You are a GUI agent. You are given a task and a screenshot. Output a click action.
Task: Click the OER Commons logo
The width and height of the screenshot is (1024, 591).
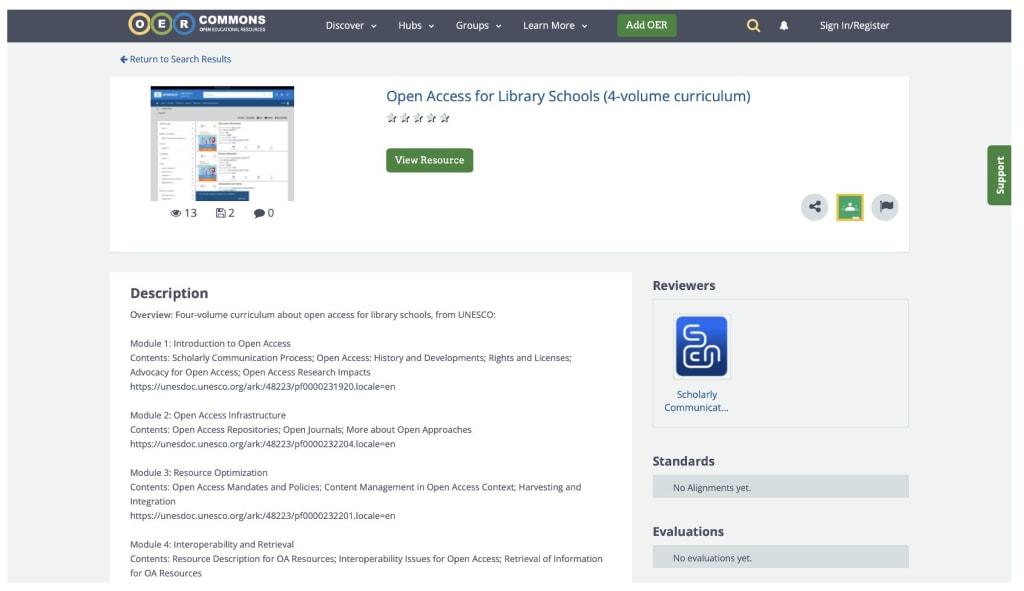coord(196,24)
